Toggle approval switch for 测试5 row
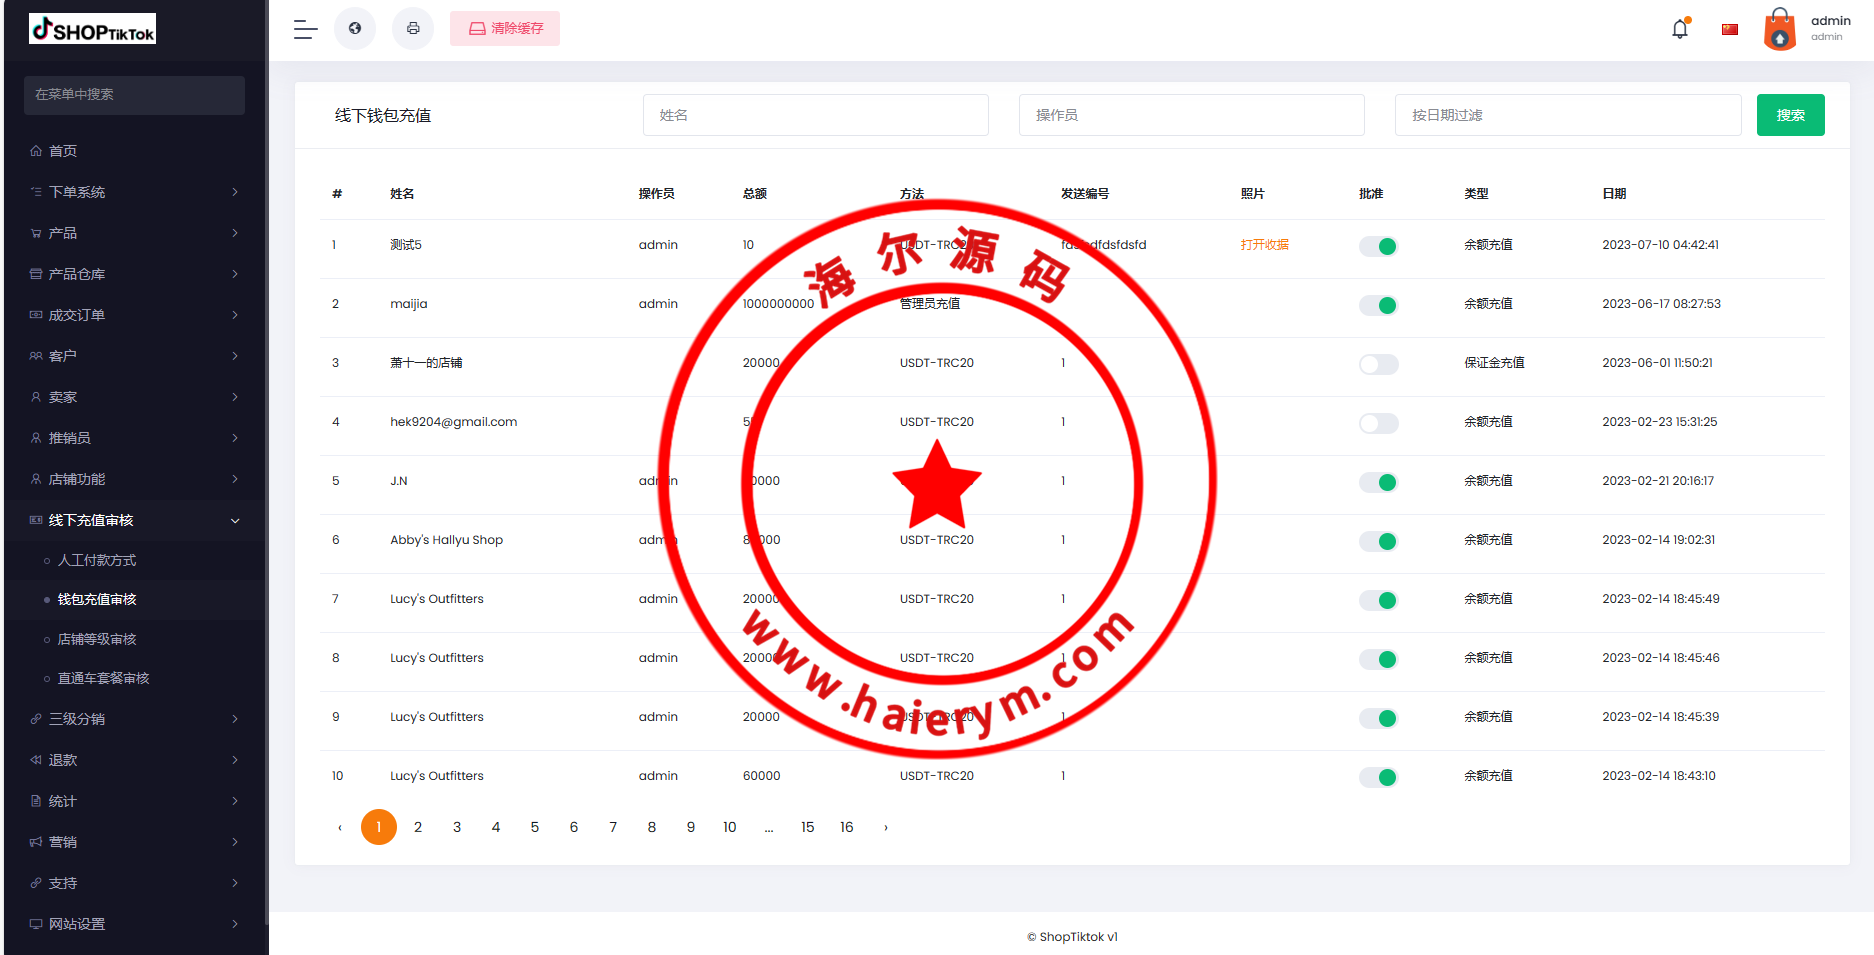Viewport: 1874px width, 955px height. coord(1378,246)
